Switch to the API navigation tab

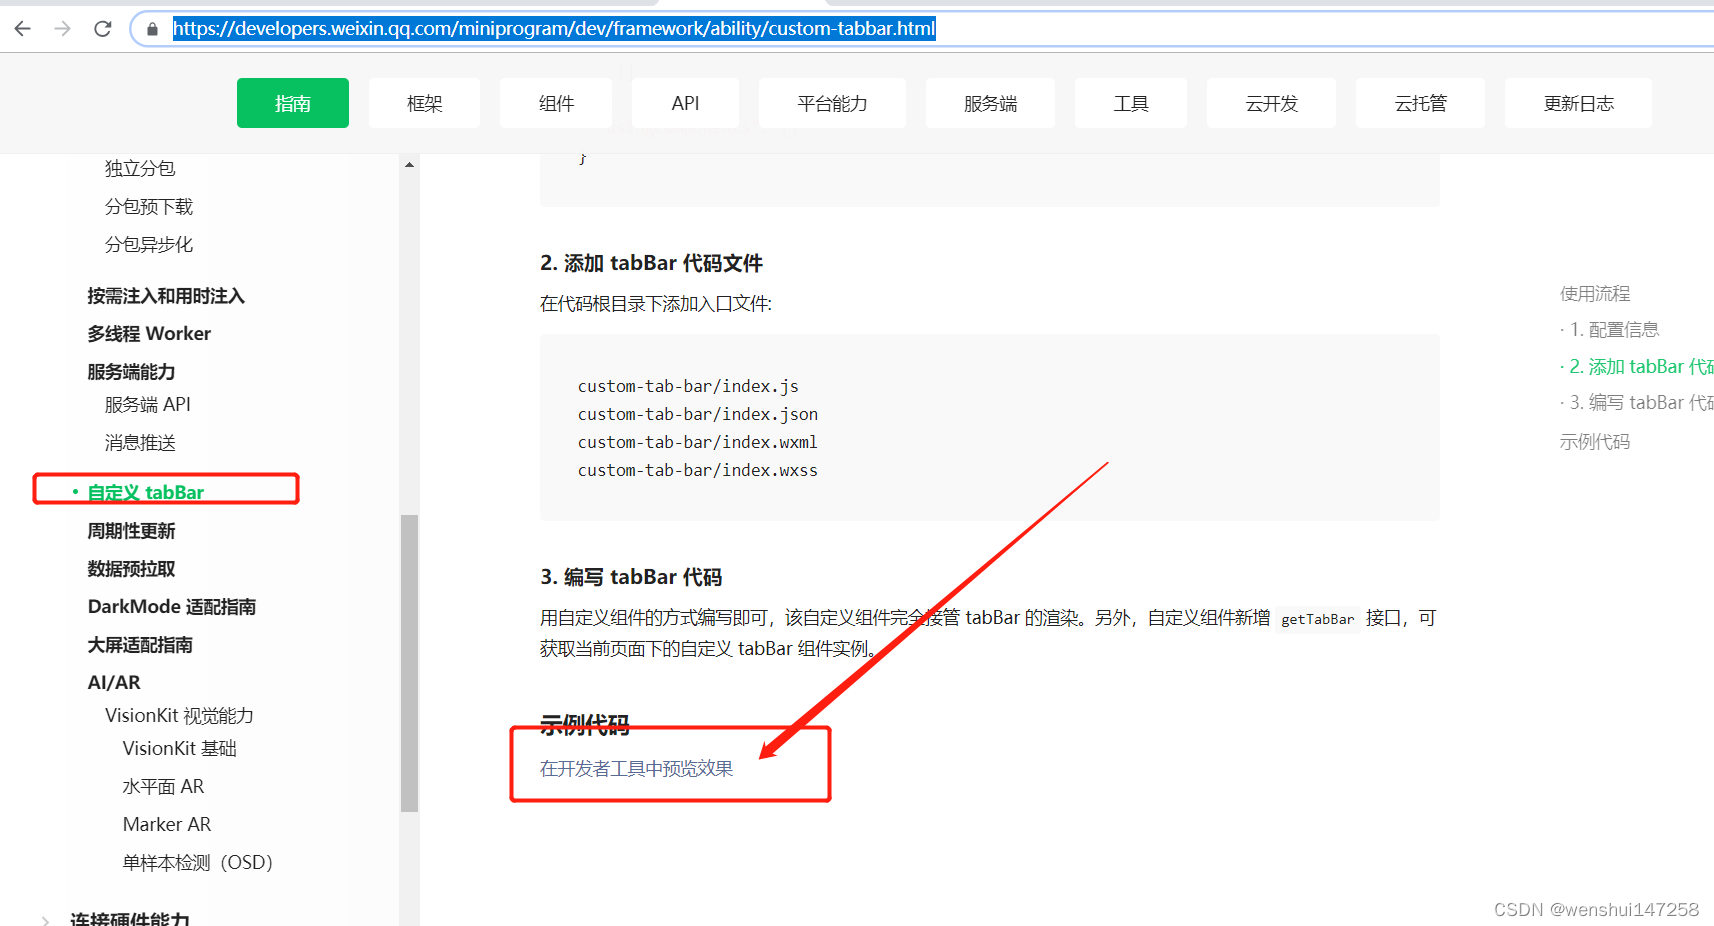pyautogui.click(x=685, y=103)
